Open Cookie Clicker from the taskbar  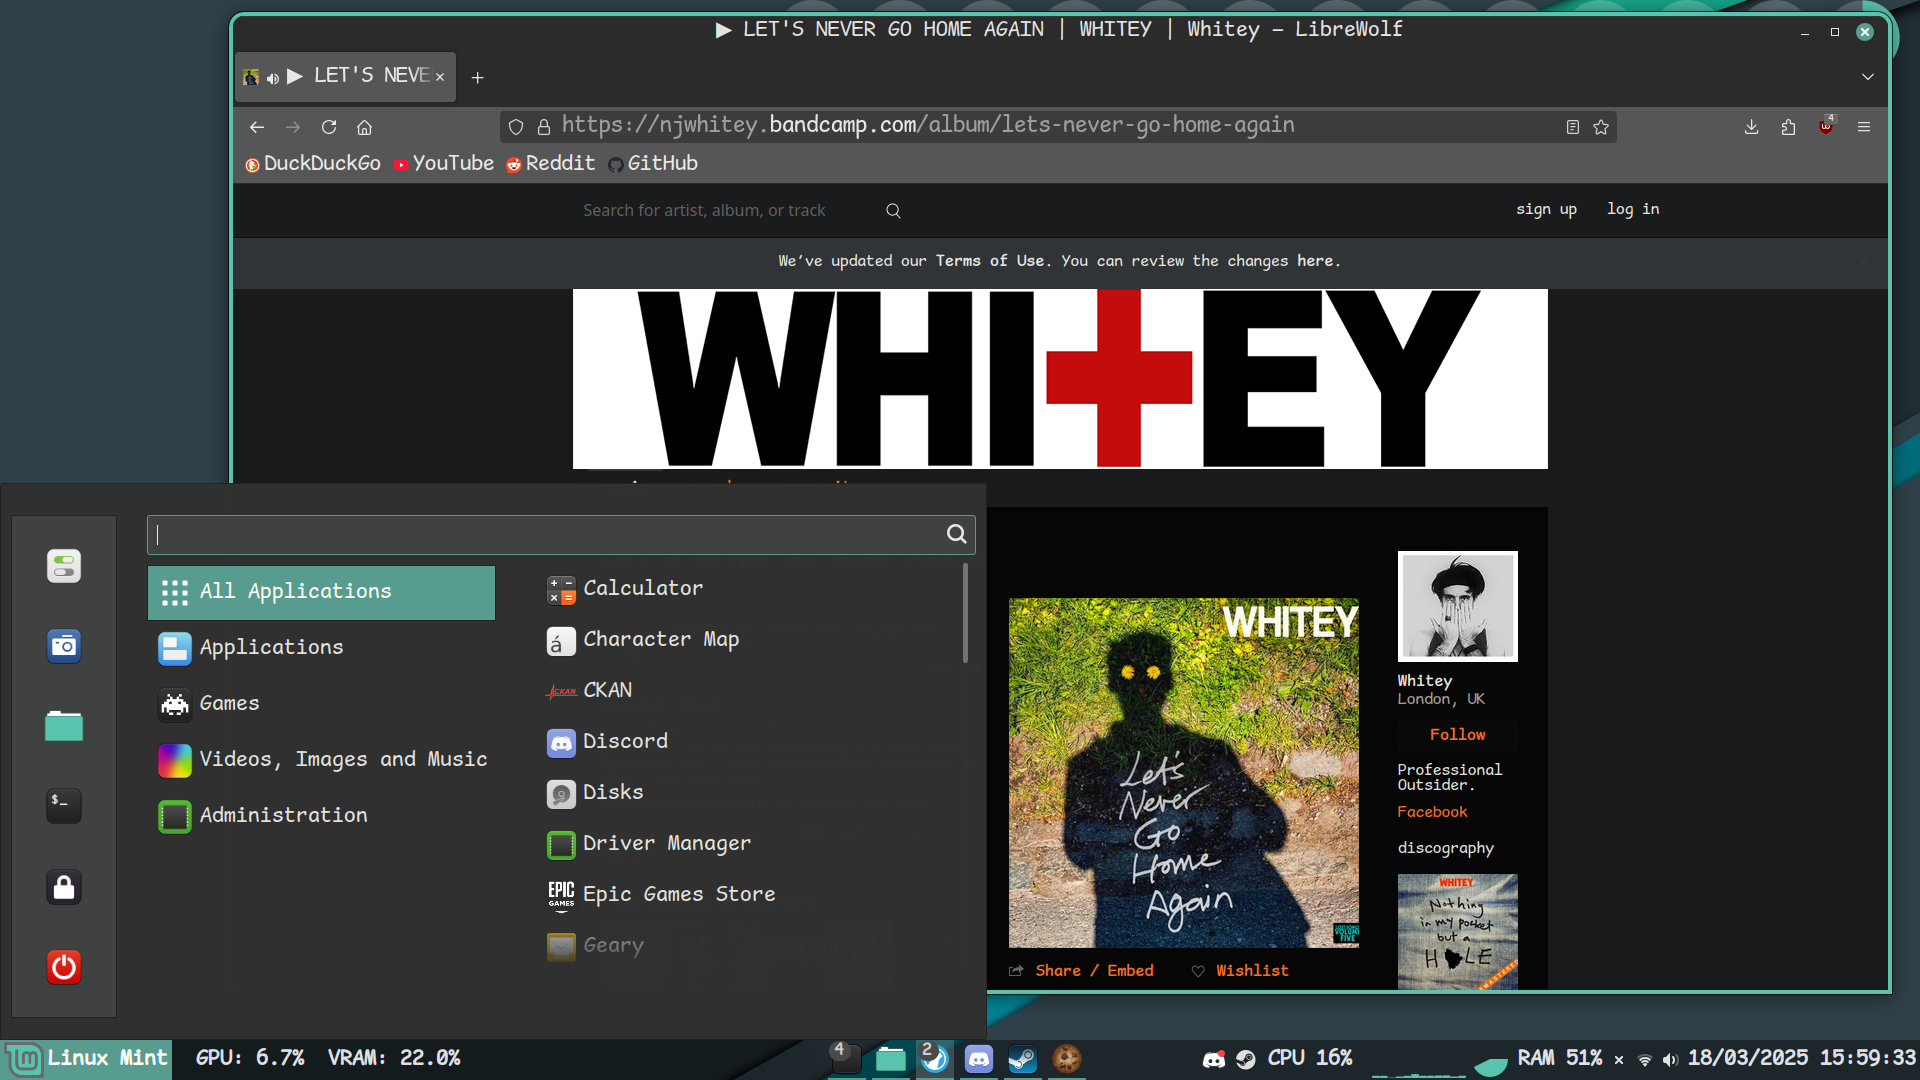point(1067,1059)
